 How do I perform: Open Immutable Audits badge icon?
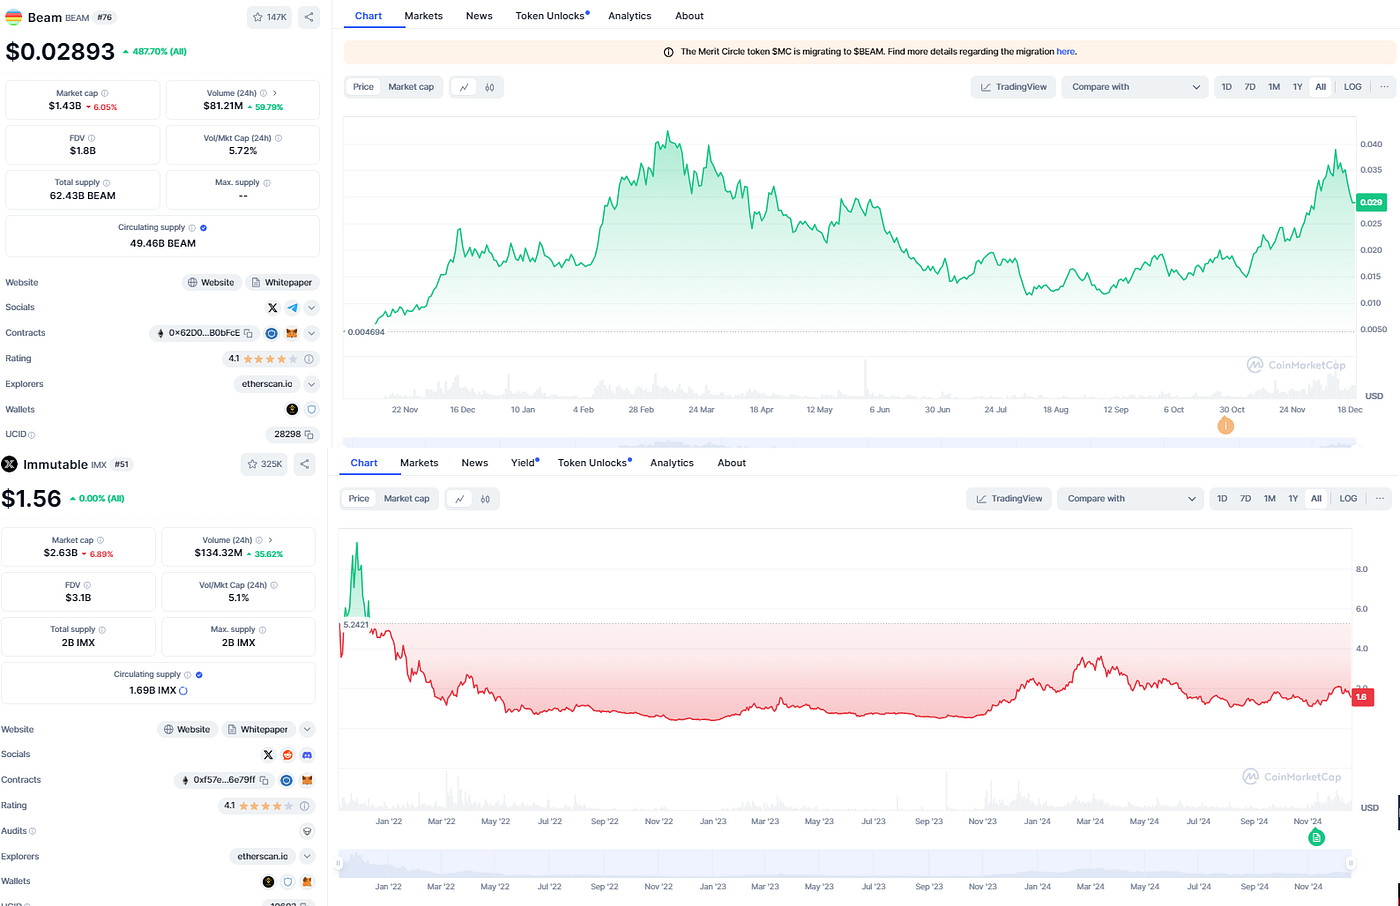pos(307,831)
